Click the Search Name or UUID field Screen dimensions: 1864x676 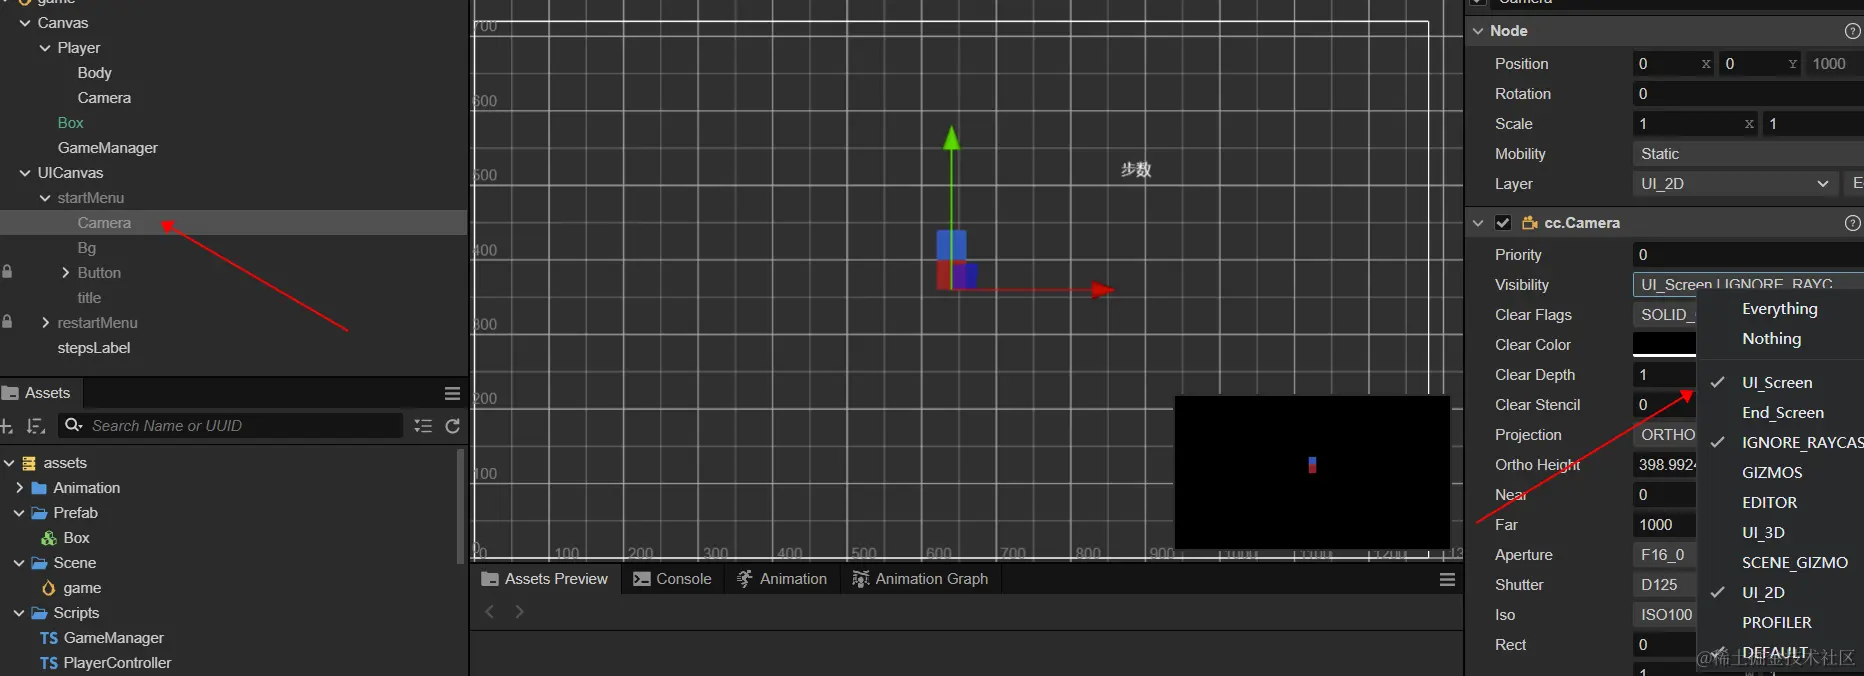(x=231, y=426)
